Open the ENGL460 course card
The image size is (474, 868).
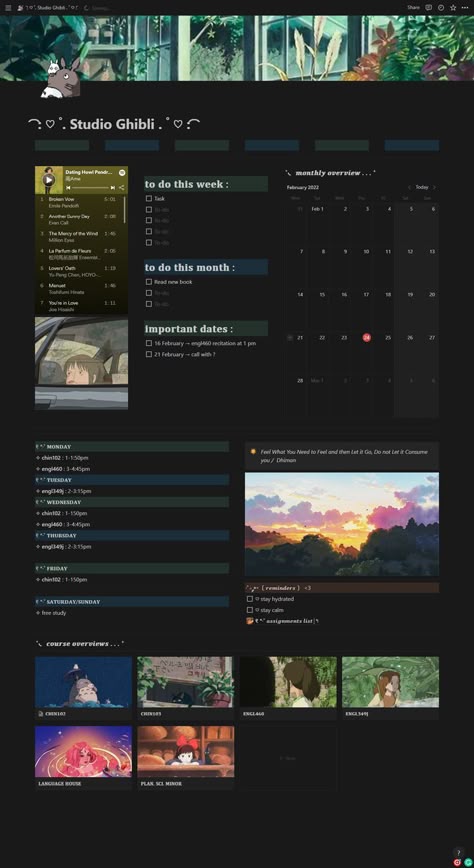coord(288,688)
